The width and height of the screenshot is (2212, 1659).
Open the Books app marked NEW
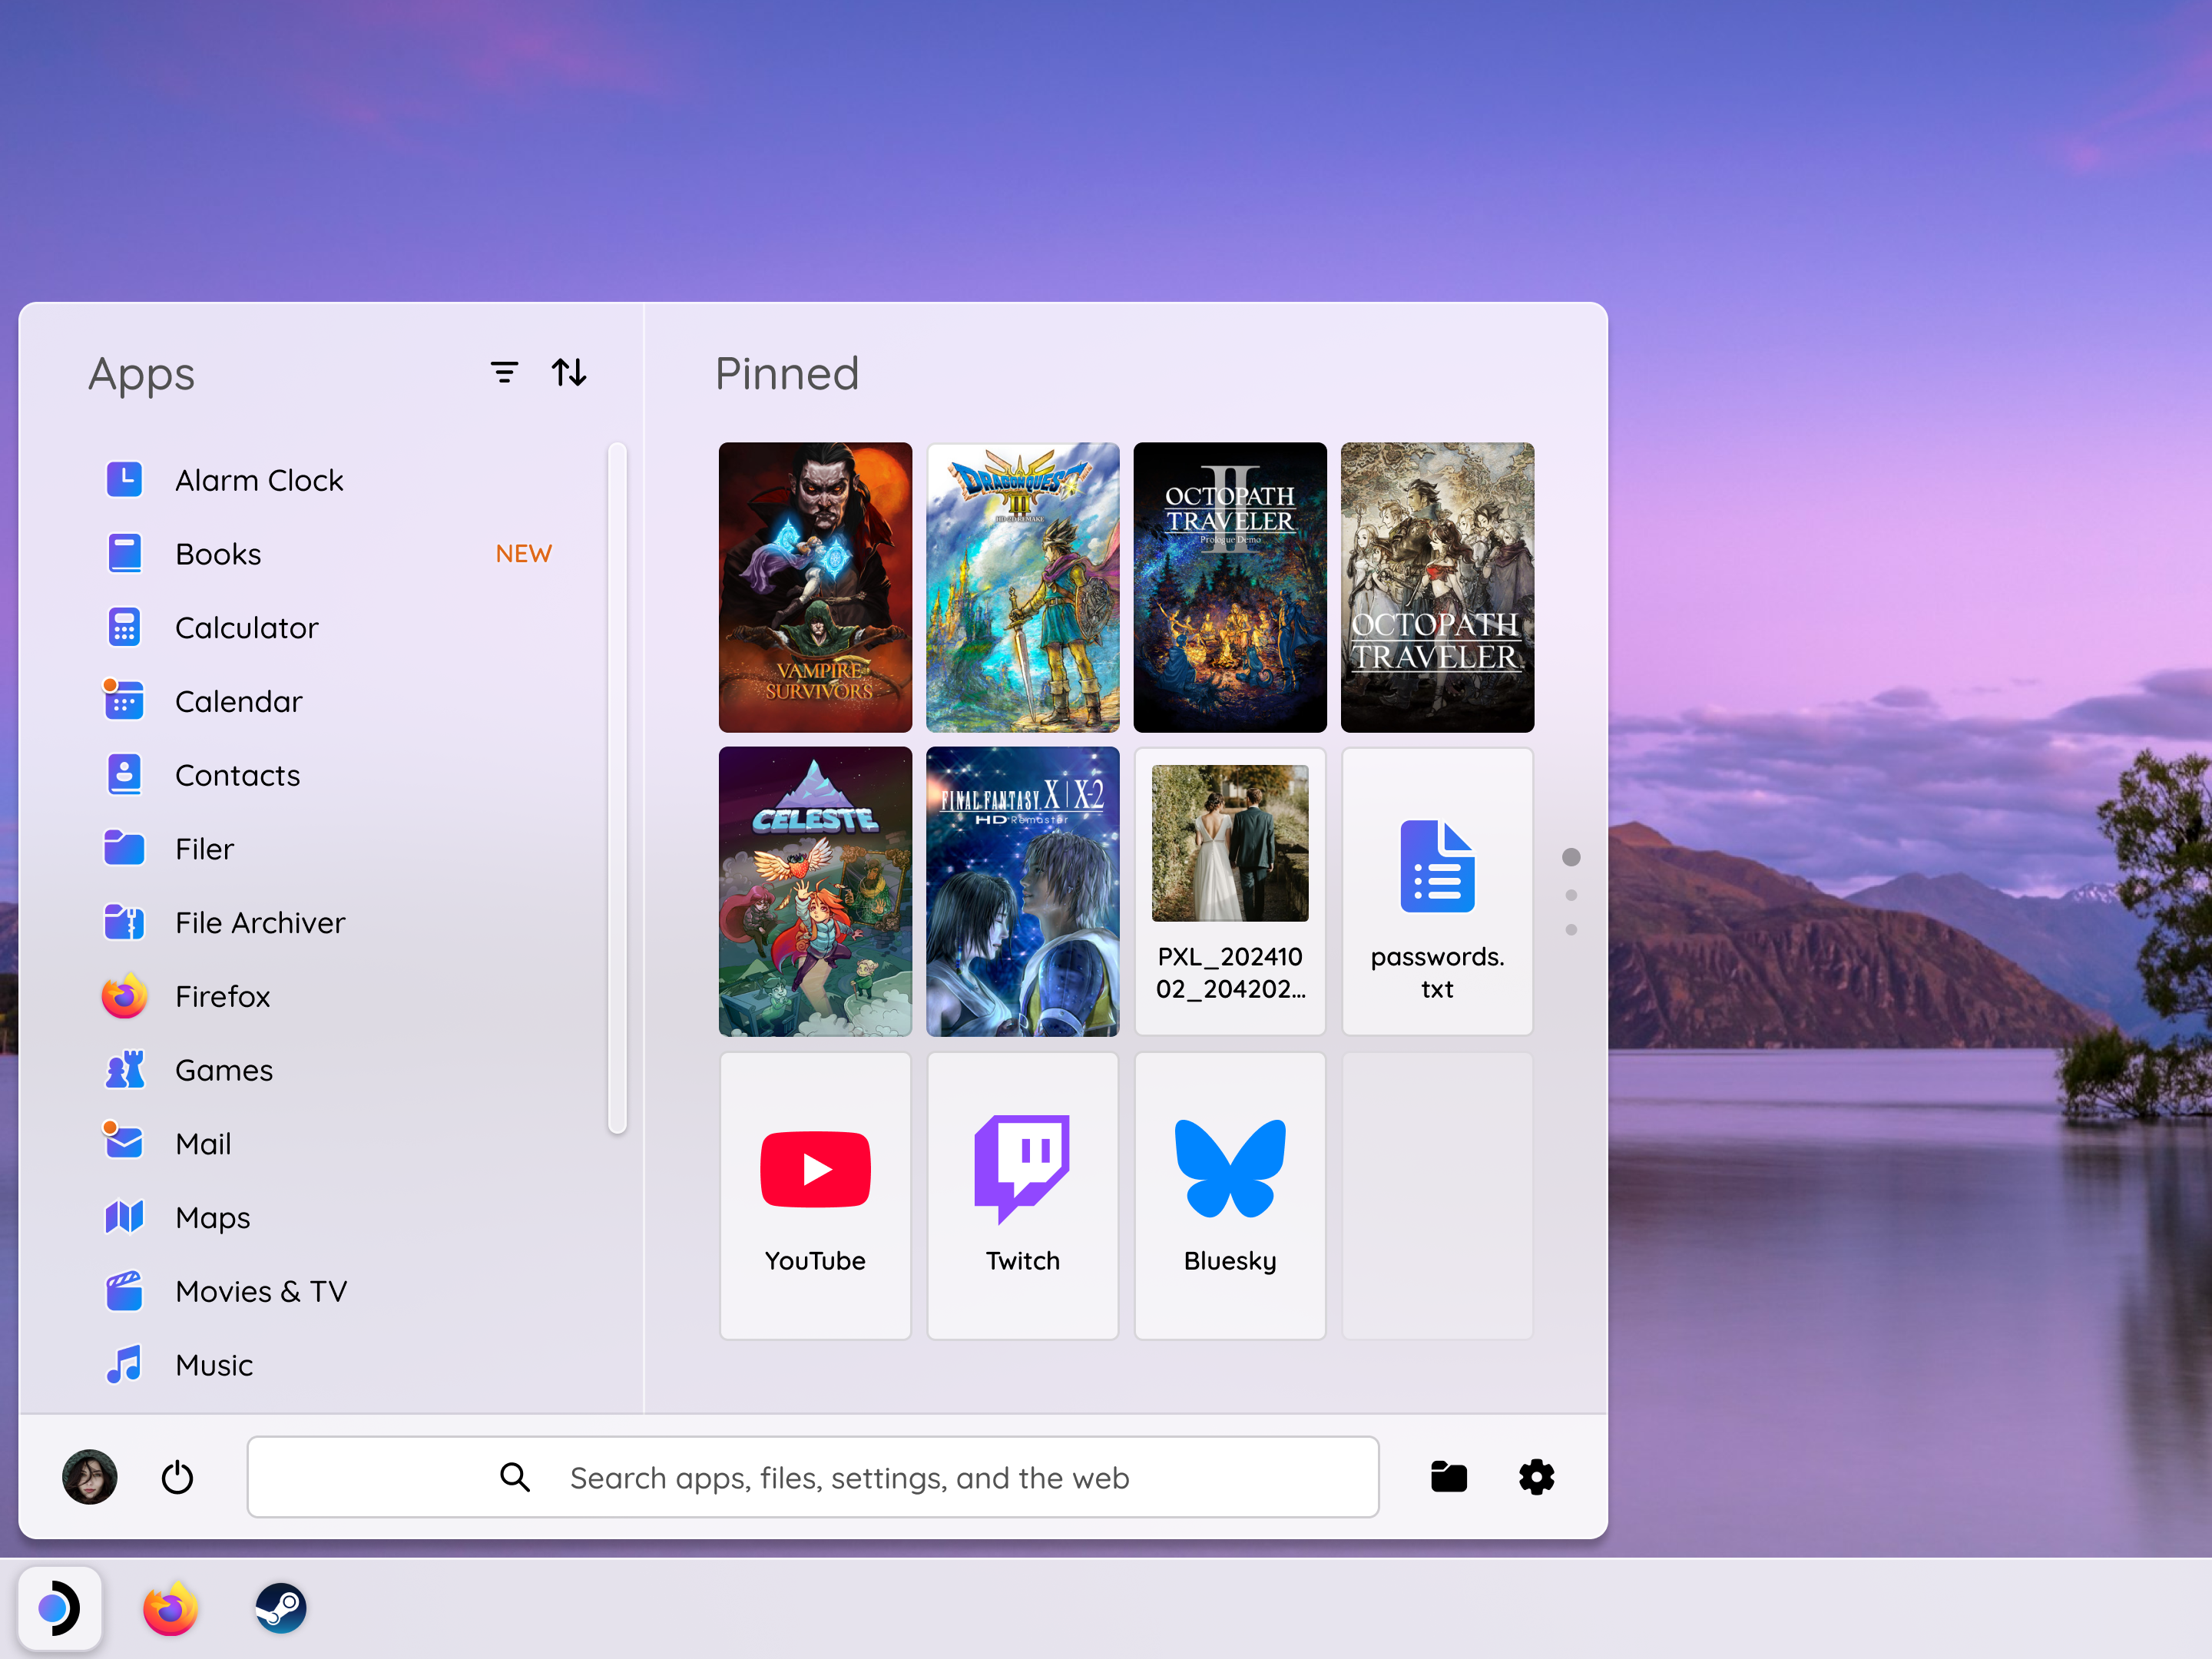[217, 553]
